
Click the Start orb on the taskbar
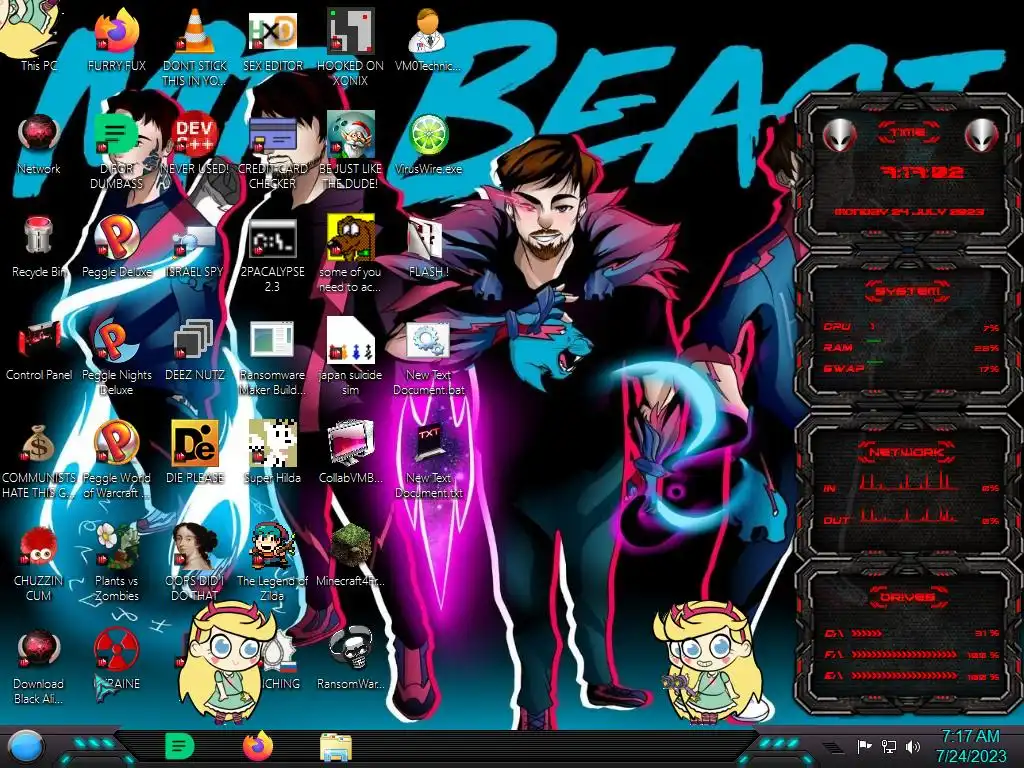coord(25,748)
